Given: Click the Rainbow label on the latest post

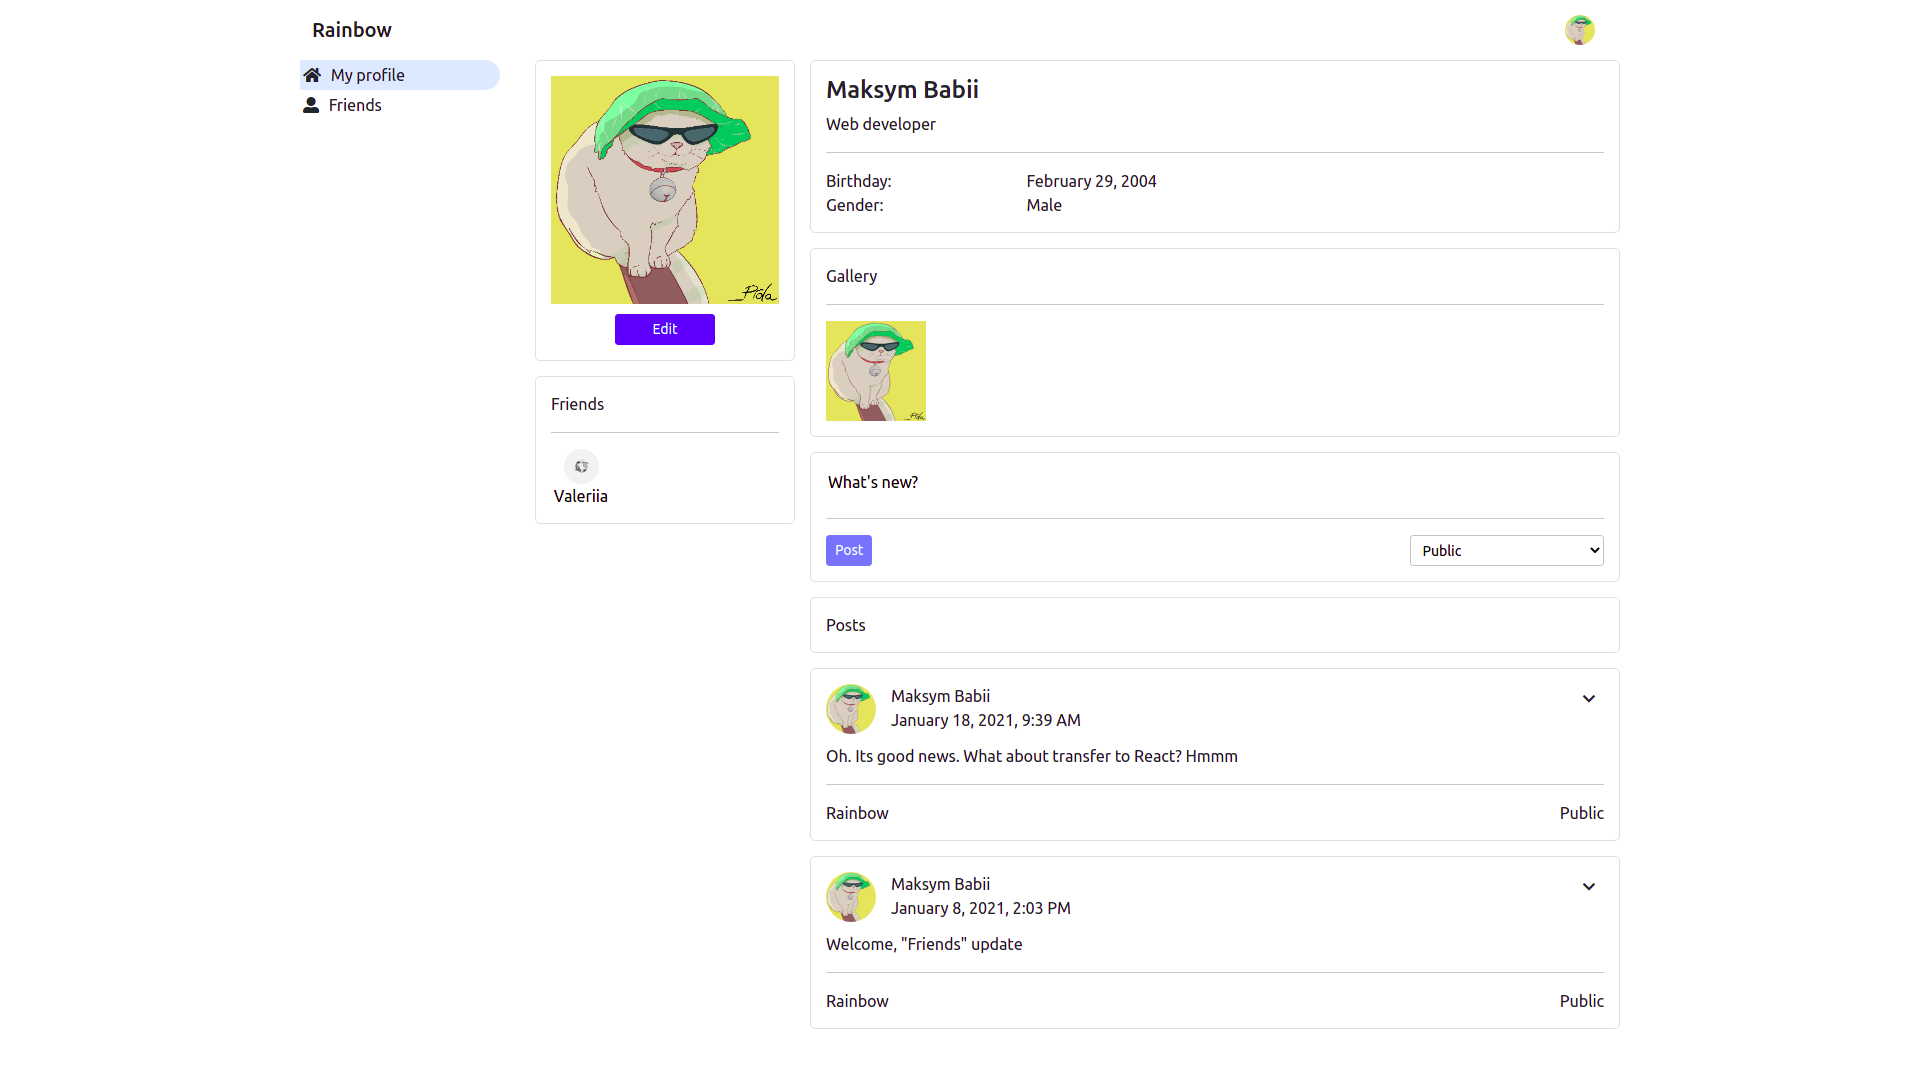Looking at the screenshot, I should coord(856,813).
